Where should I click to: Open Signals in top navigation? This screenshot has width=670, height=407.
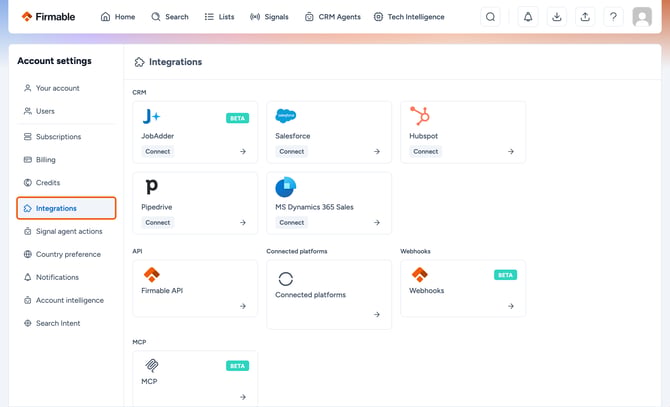coord(269,17)
